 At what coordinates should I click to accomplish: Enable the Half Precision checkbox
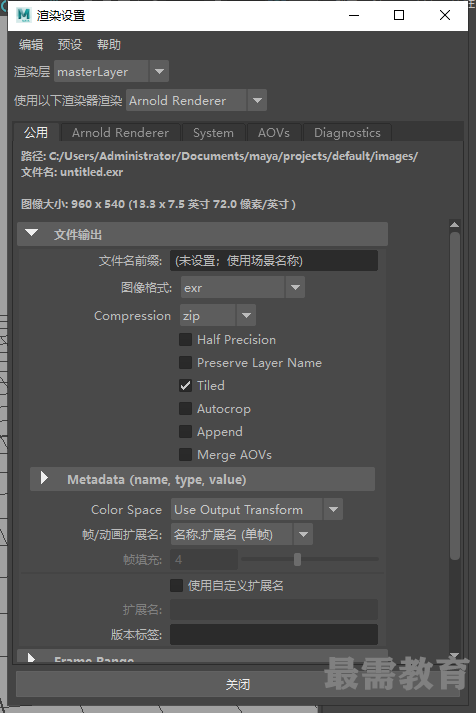click(185, 340)
